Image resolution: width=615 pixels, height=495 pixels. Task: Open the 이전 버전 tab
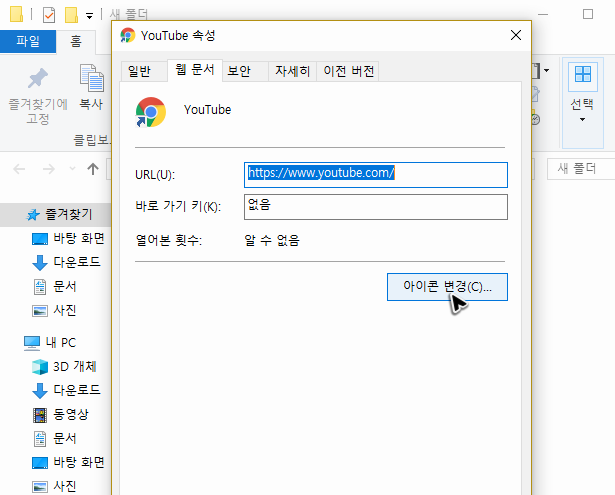tap(348, 71)
